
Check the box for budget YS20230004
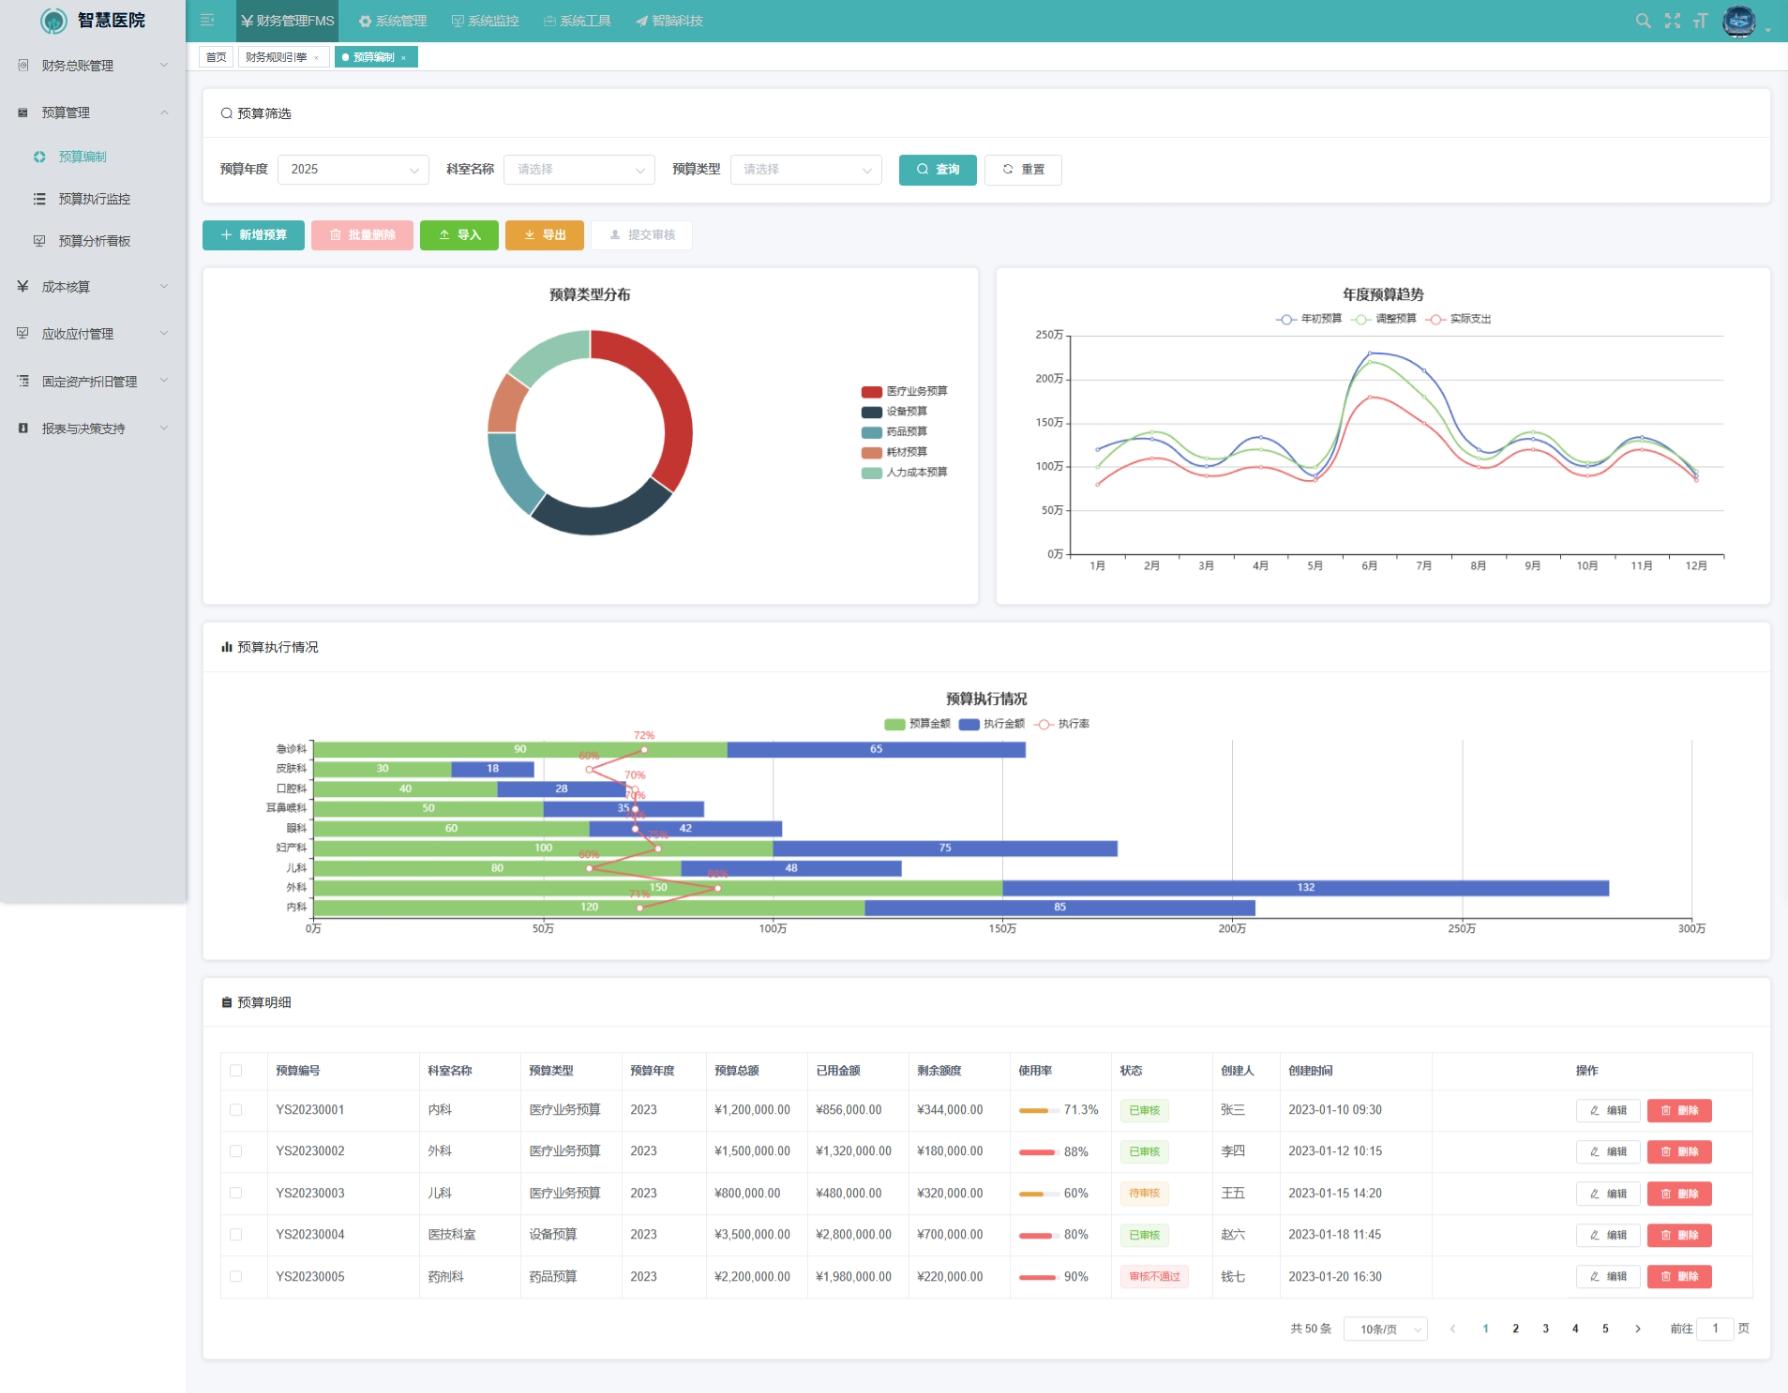[x=236, y=1235]
